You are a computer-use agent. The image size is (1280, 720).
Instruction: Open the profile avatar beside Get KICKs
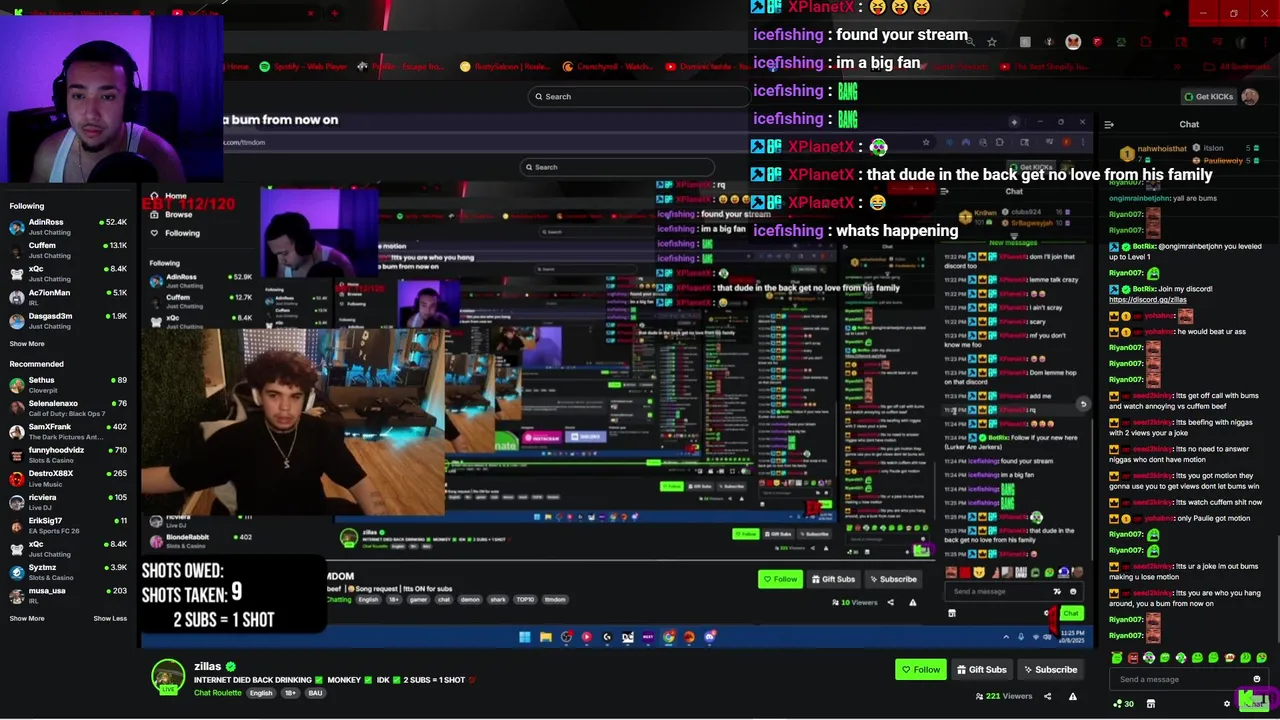(1250, 97)
